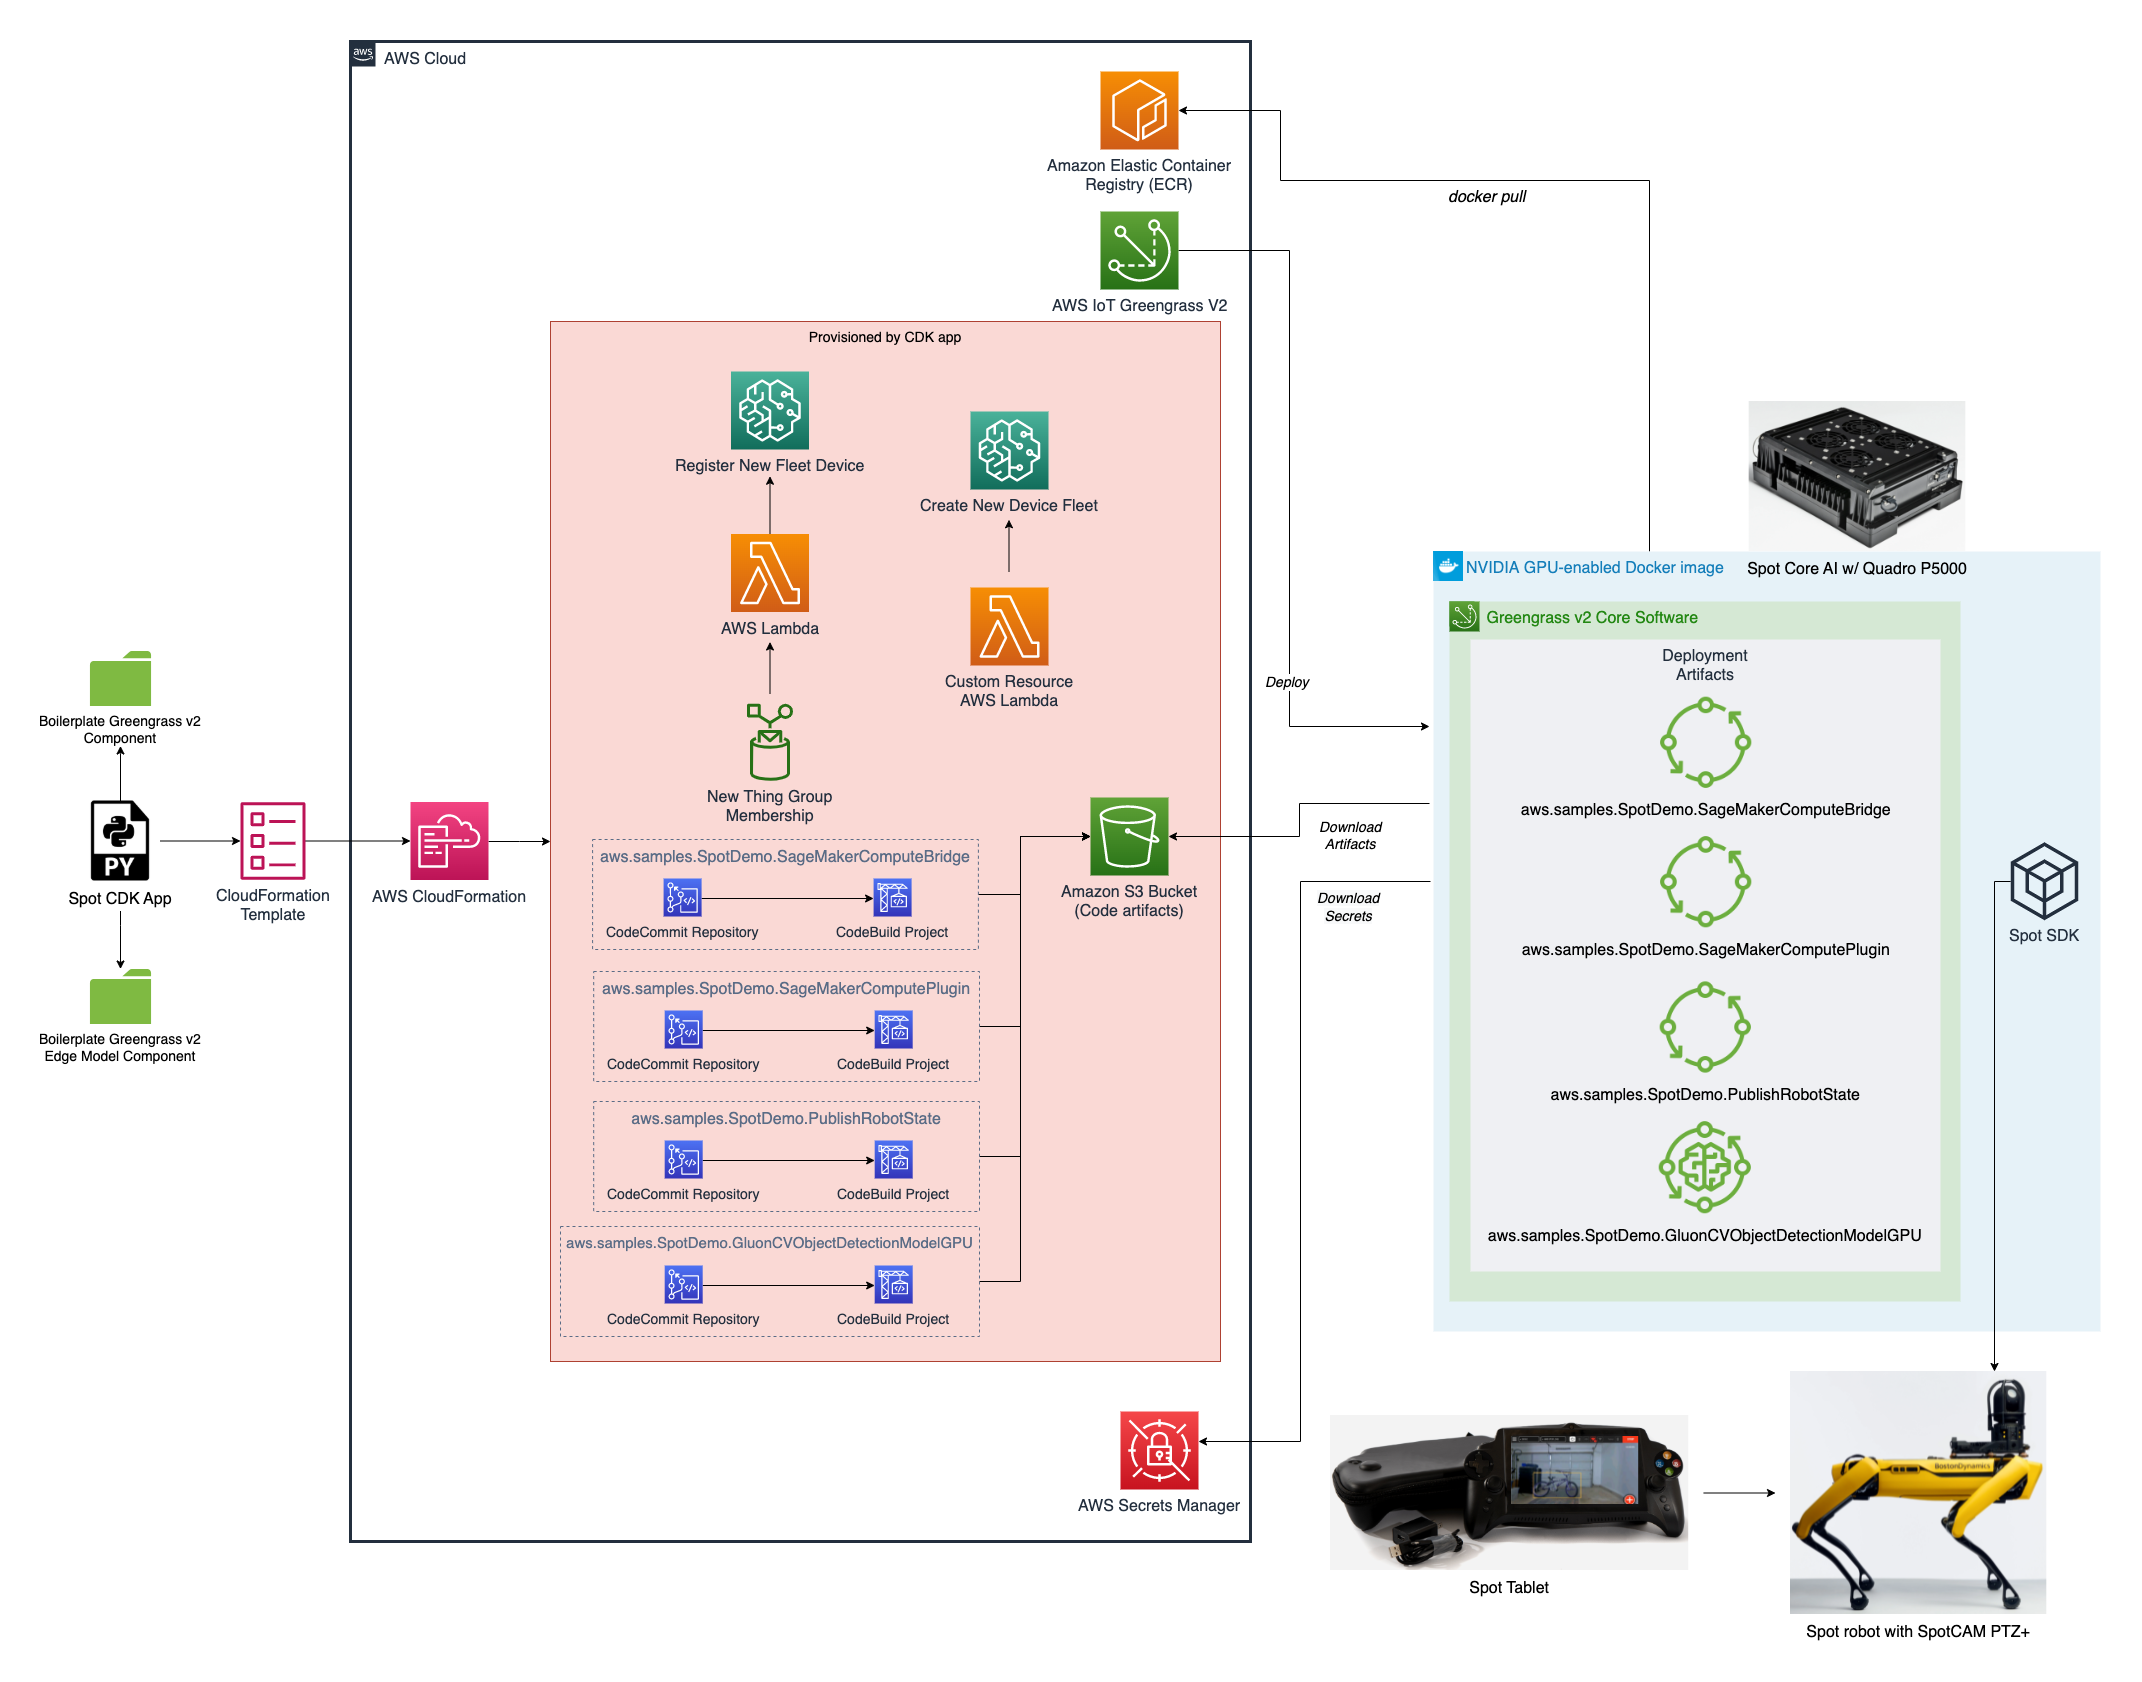The image size is (2142, 1682).
Task: Select the AWS IoT Greengrass V2 icon
Action: click(x=1138, y=250)
